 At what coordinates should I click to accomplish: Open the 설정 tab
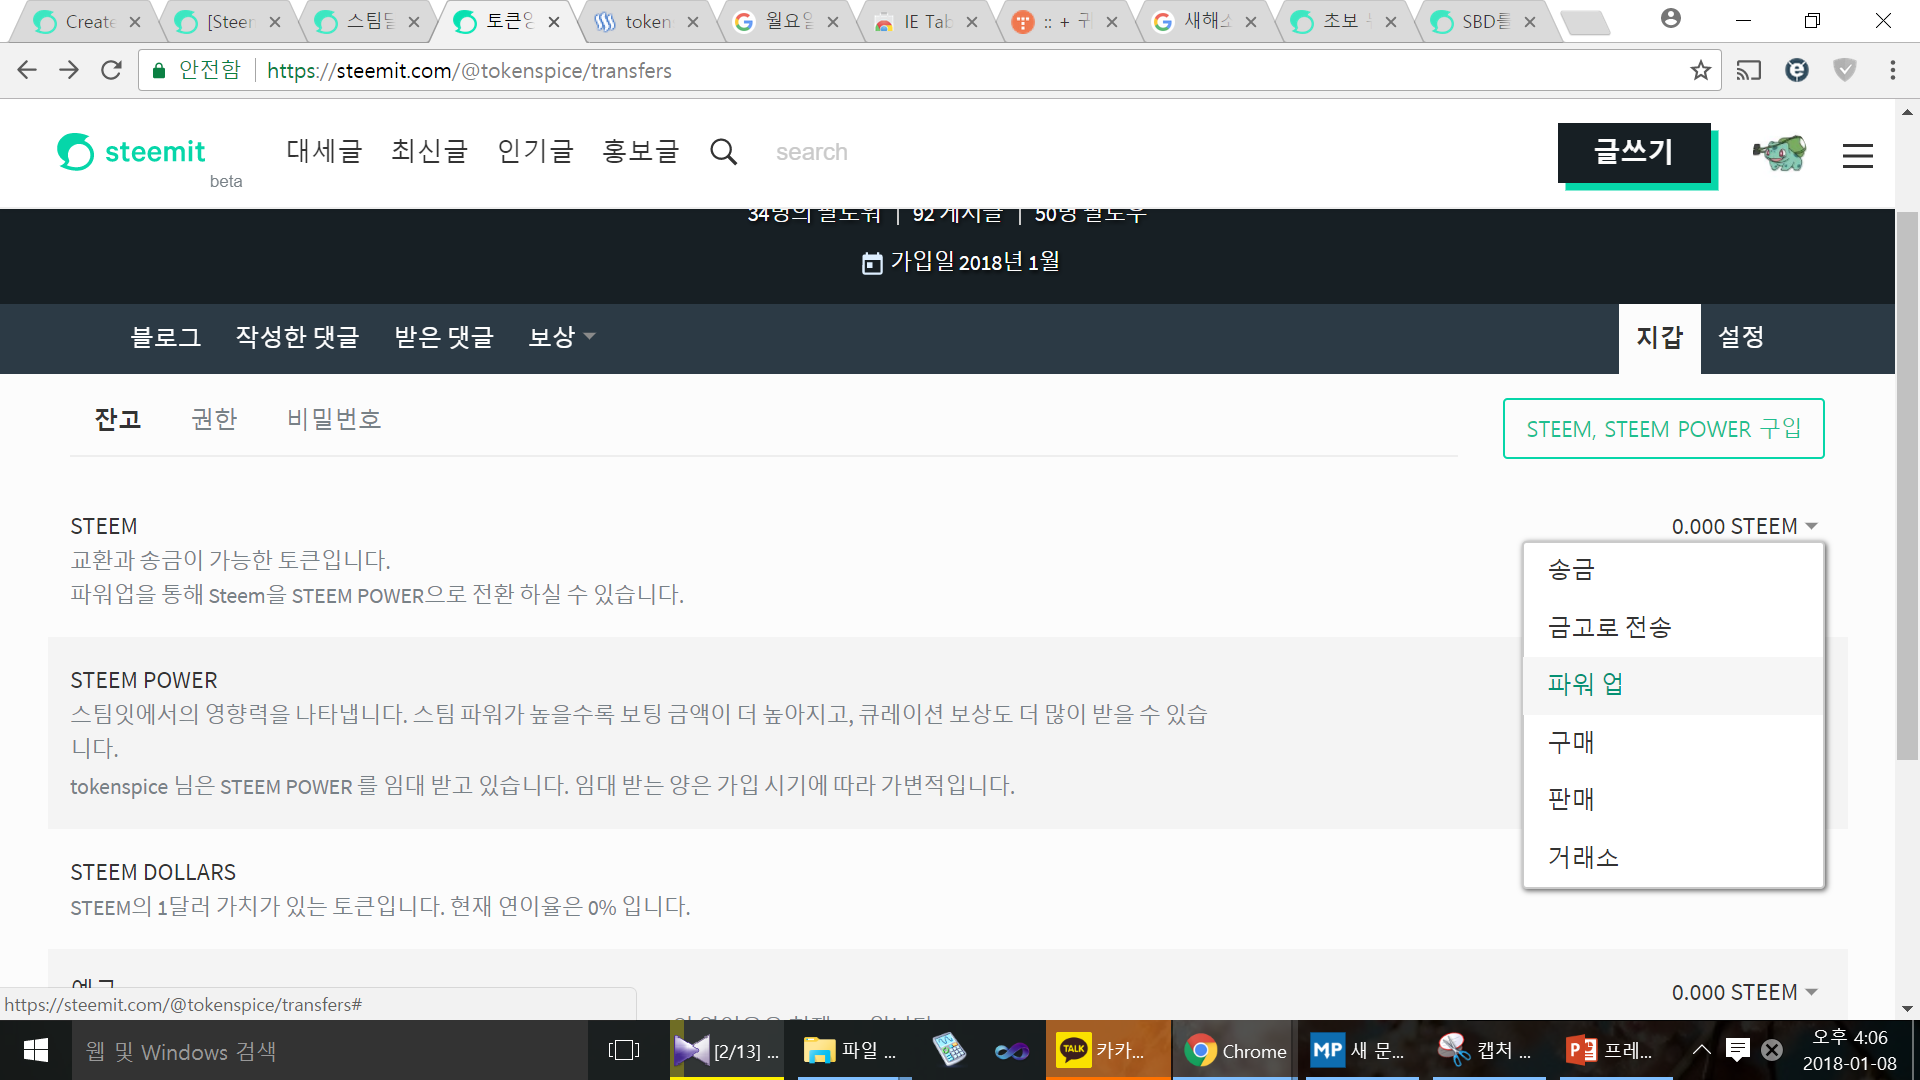1741,338
